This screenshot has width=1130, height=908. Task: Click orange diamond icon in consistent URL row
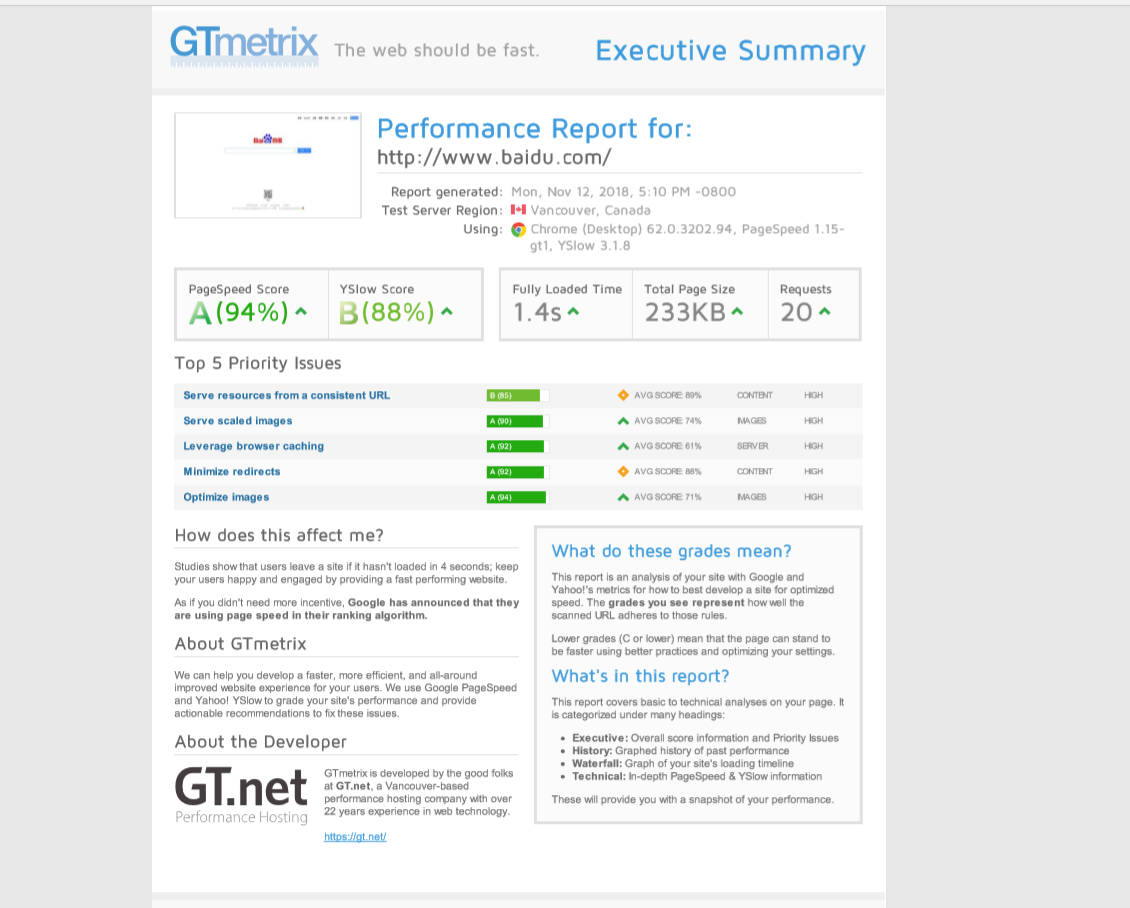click(623, 395)
